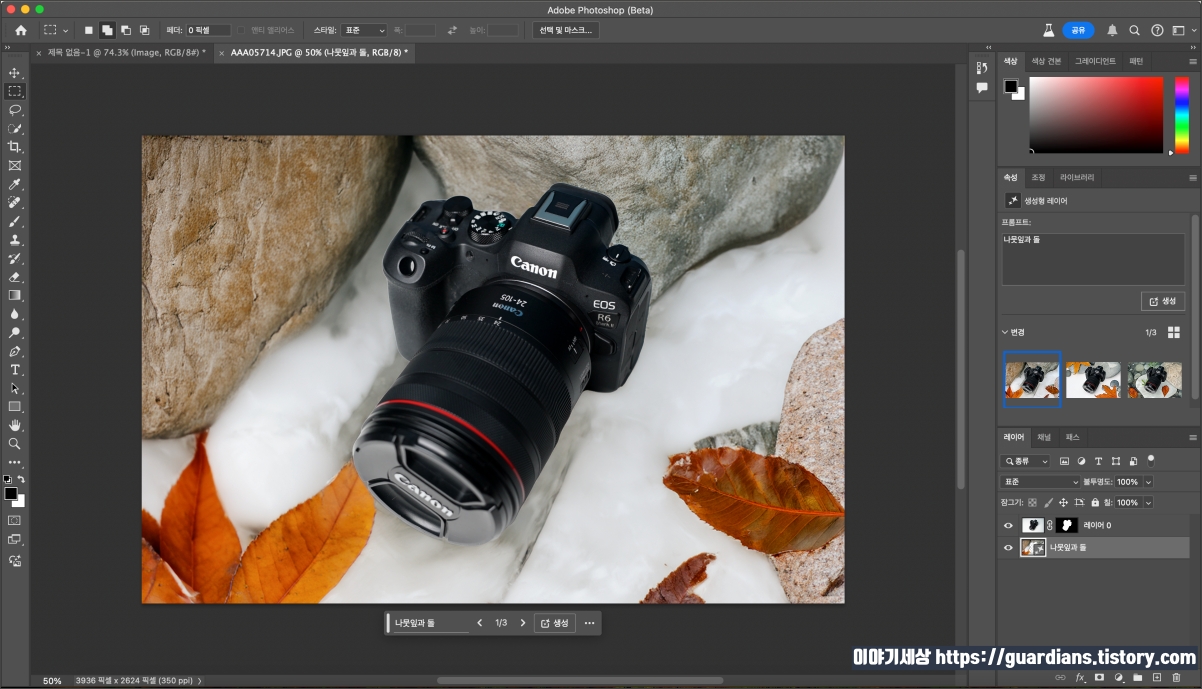This screenshot has height=689, width=1202.
Task: Select the Eraser tool
Action: pyautogui.click(x=14, y=277)
